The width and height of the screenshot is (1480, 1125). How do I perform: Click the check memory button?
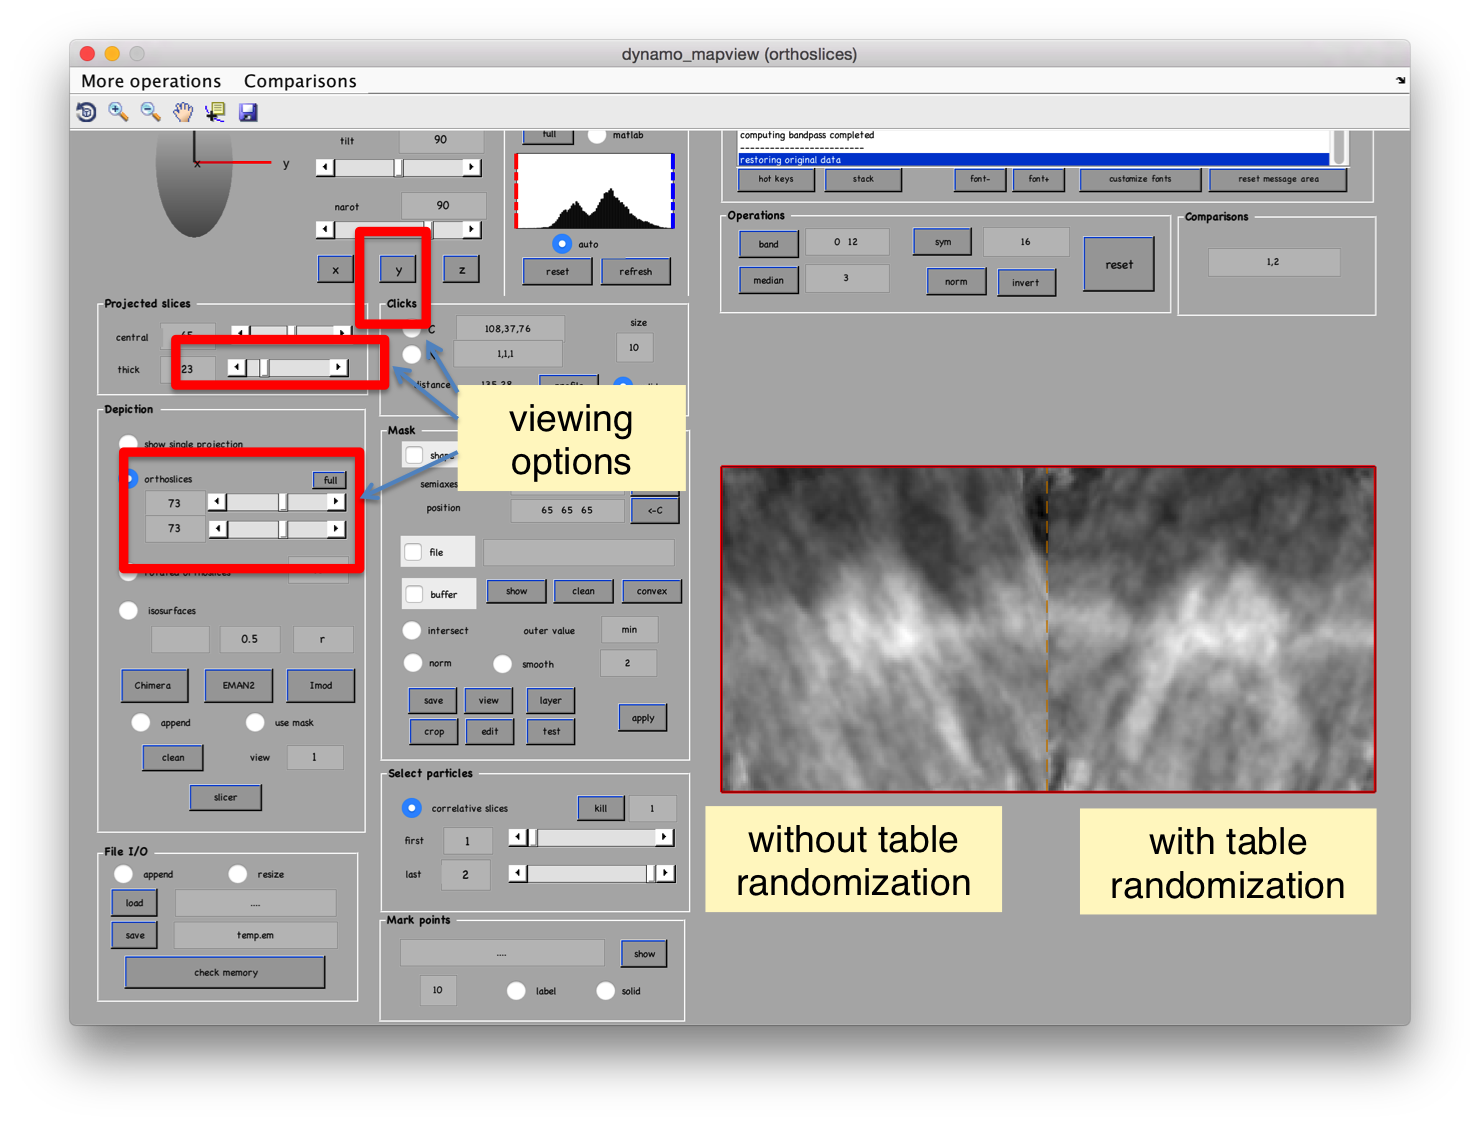click(225, 972)
